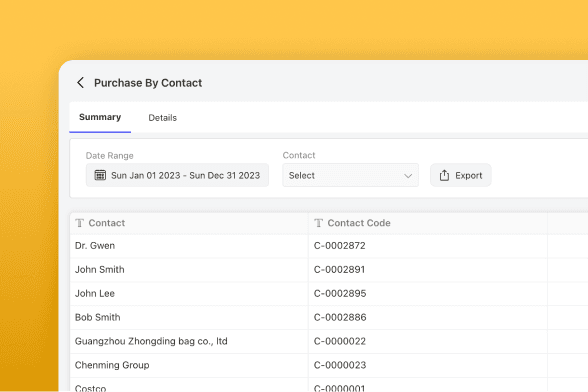Open the date range picker field
The height and width of the screenshot is (392, 588).
point(177,175)
